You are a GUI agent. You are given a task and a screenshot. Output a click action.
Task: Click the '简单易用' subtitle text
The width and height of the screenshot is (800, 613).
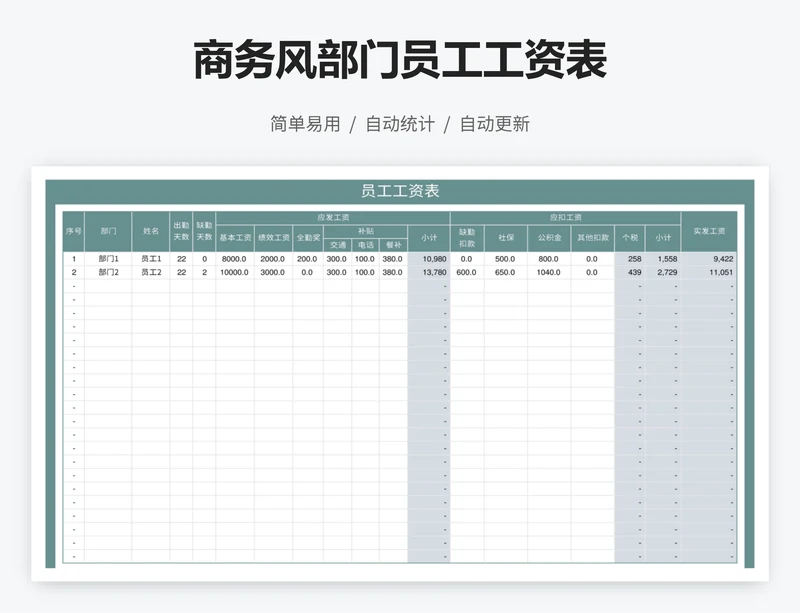point(305,124)
